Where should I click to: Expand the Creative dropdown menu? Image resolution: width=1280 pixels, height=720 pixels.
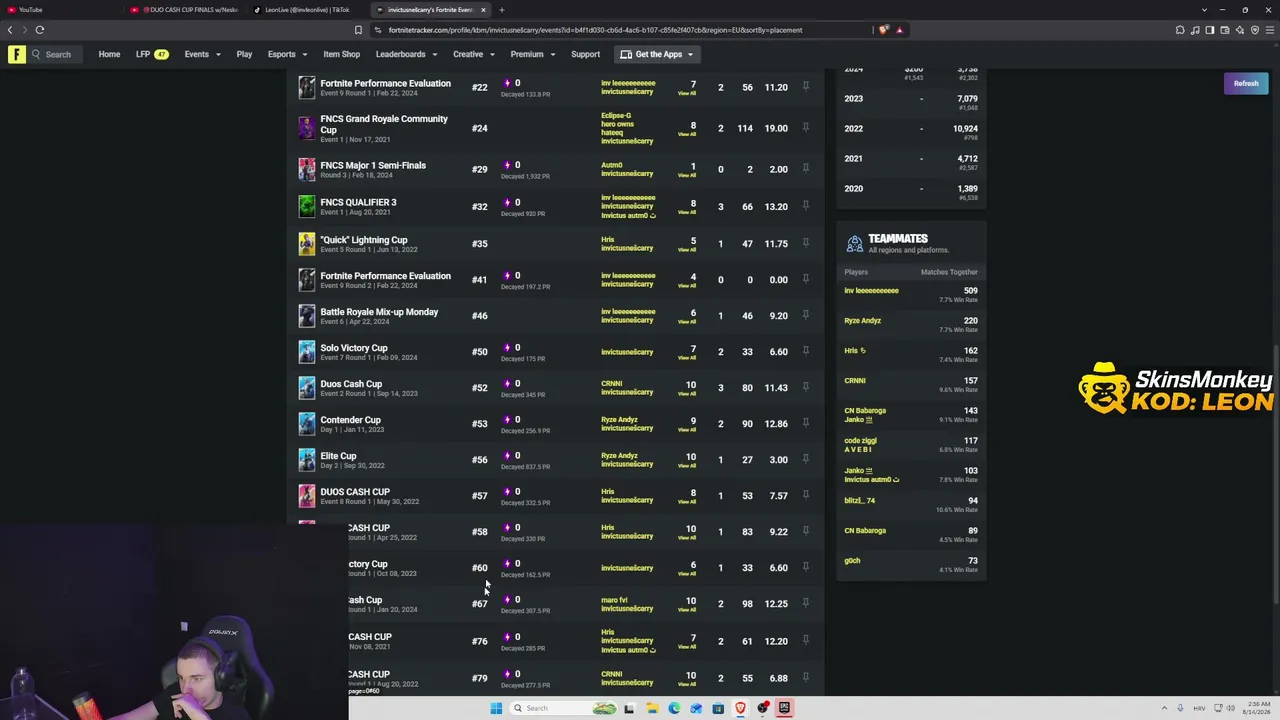point(473,54)
